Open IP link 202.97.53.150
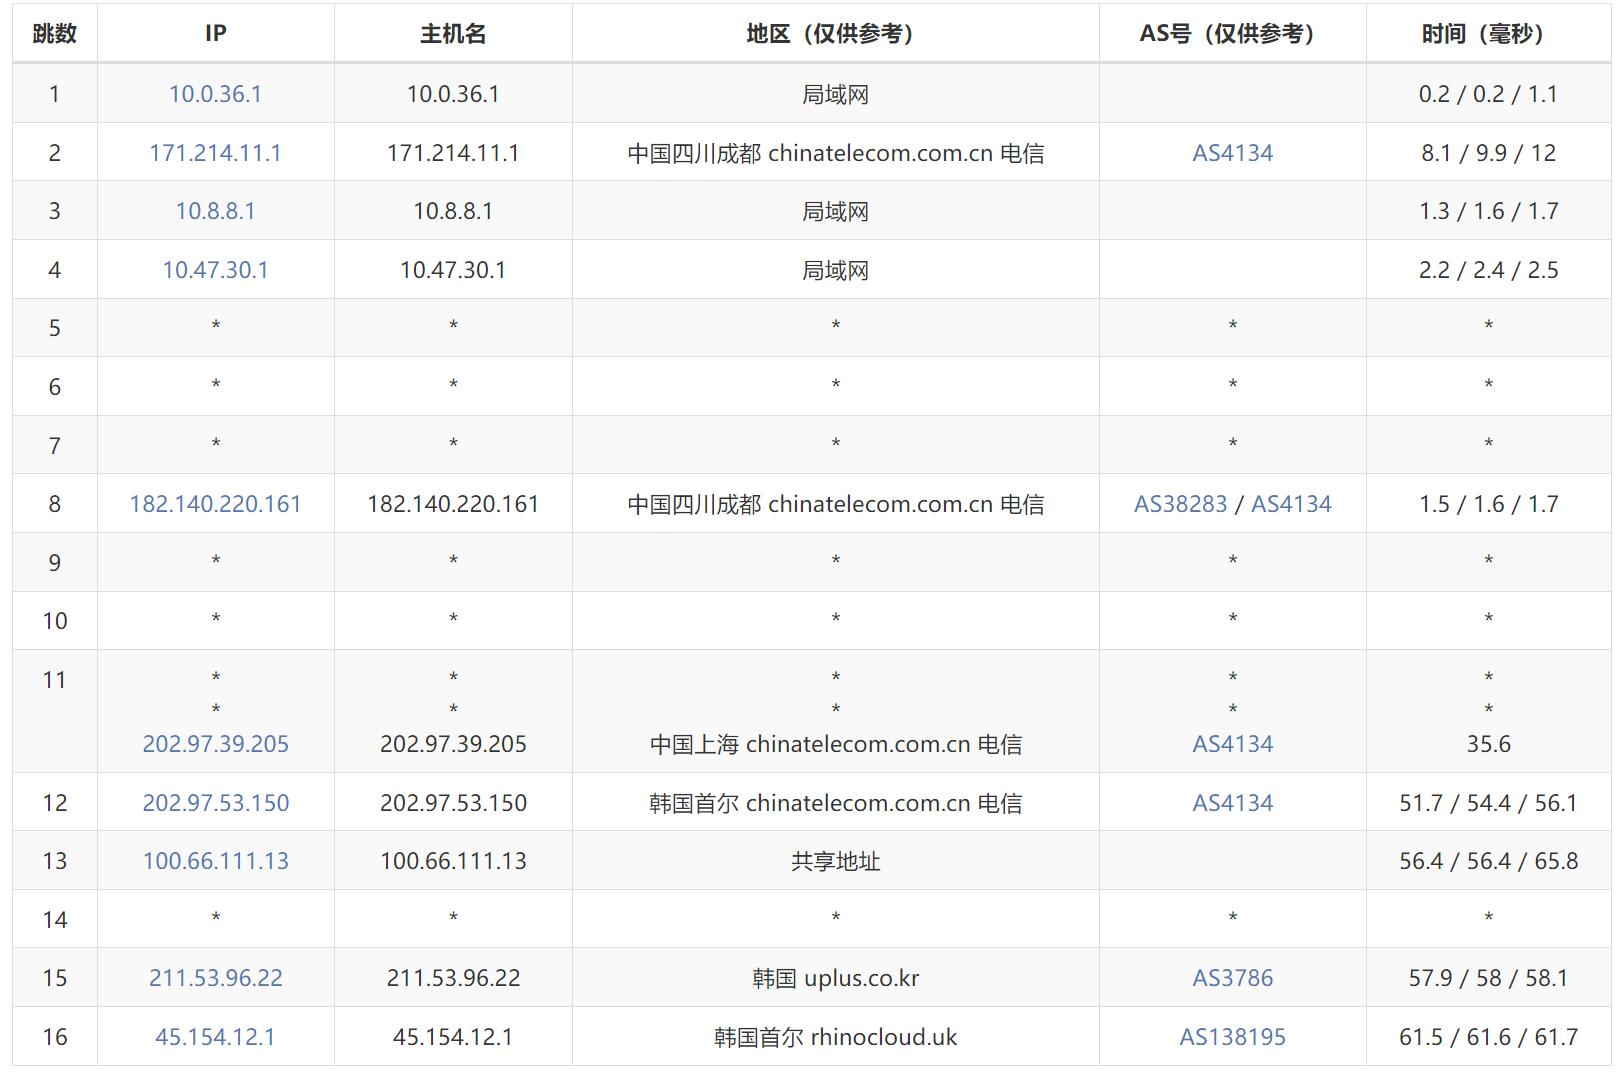Viewport: 1618px width, 1077px height. coord(215,803)
